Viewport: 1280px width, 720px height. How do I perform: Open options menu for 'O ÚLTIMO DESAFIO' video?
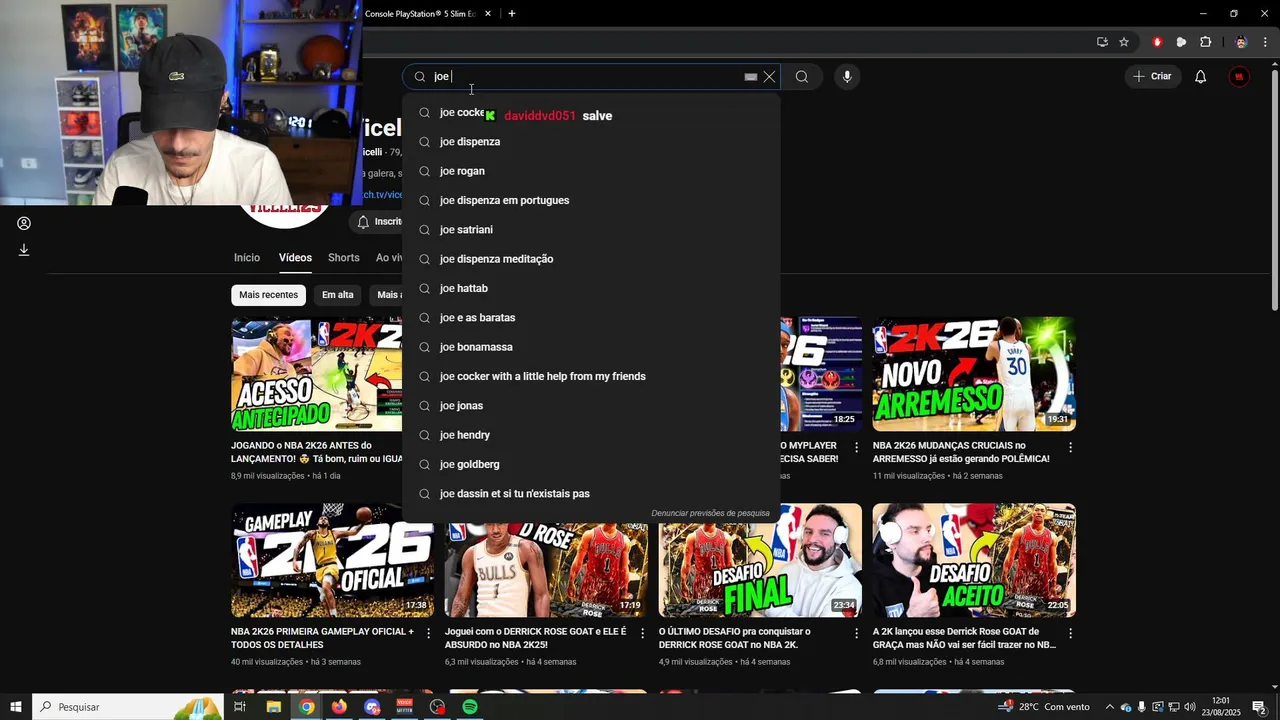pos(856,633)
